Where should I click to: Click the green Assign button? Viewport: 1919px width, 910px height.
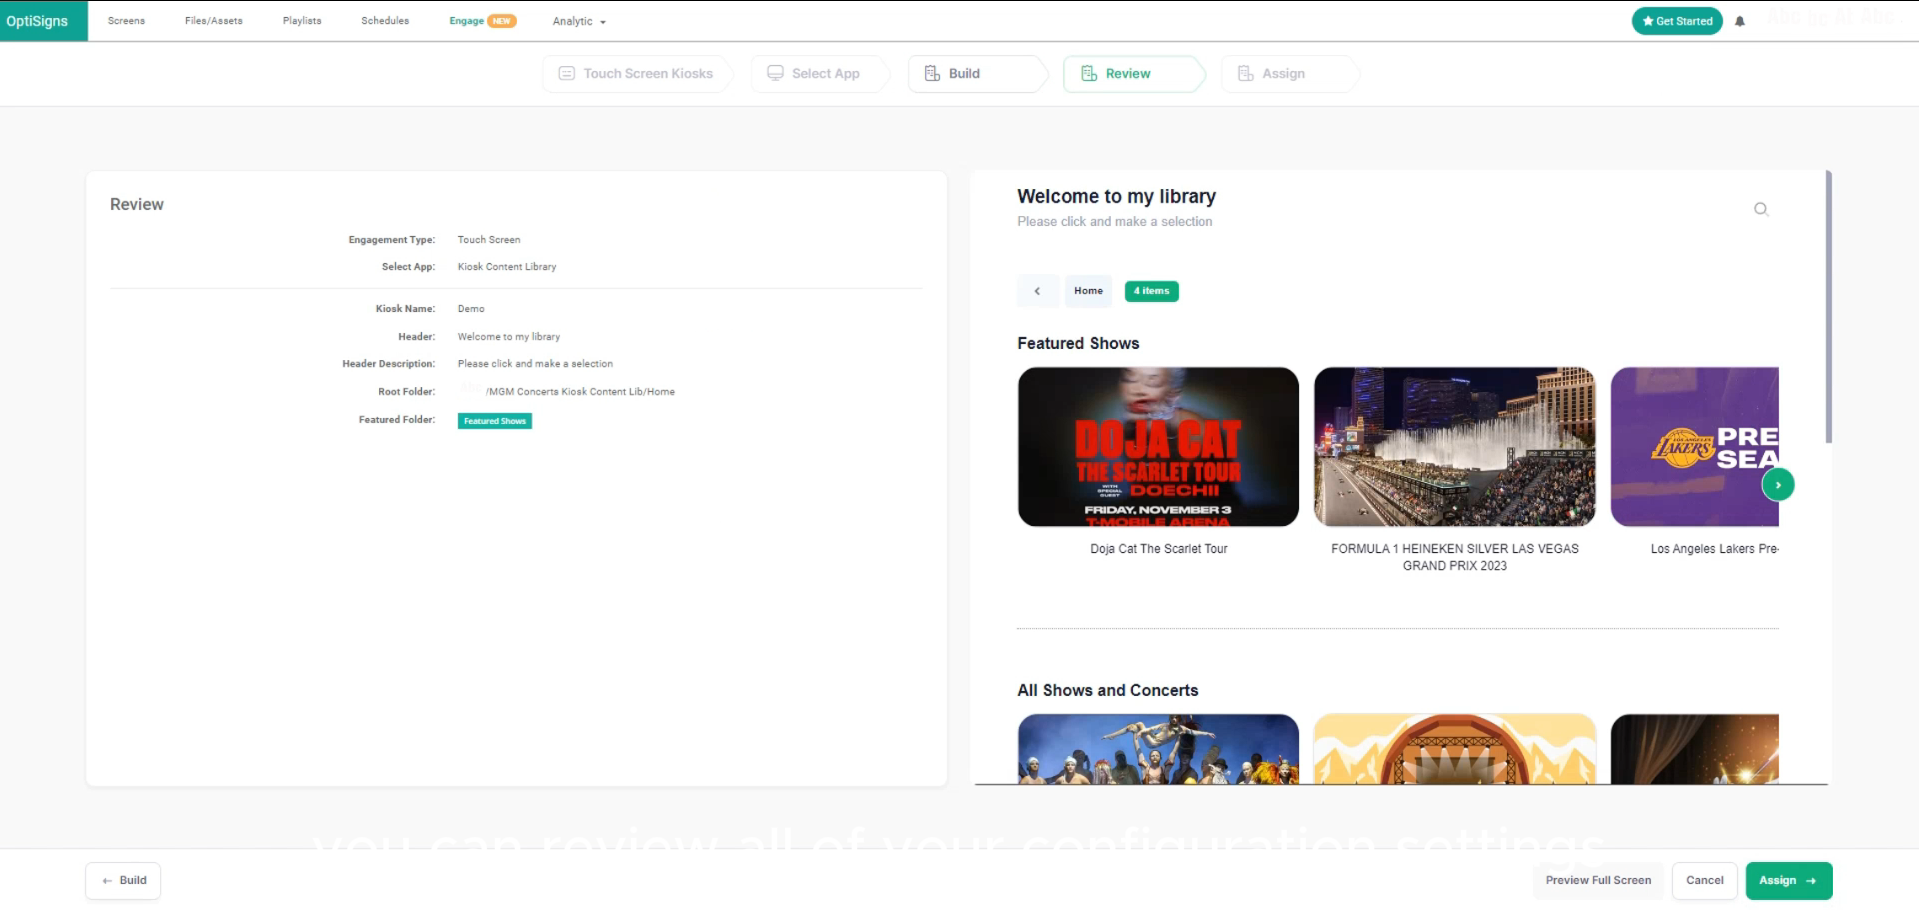[1788, 881]
